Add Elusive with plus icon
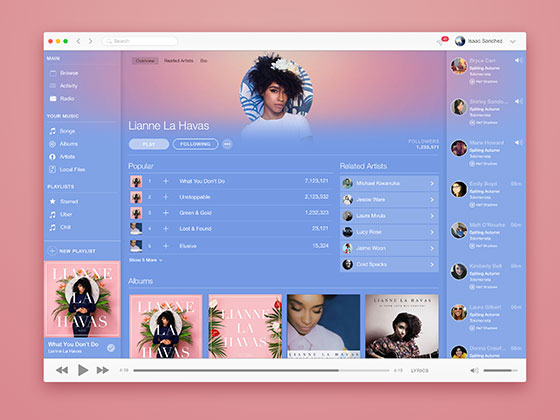 166,246
